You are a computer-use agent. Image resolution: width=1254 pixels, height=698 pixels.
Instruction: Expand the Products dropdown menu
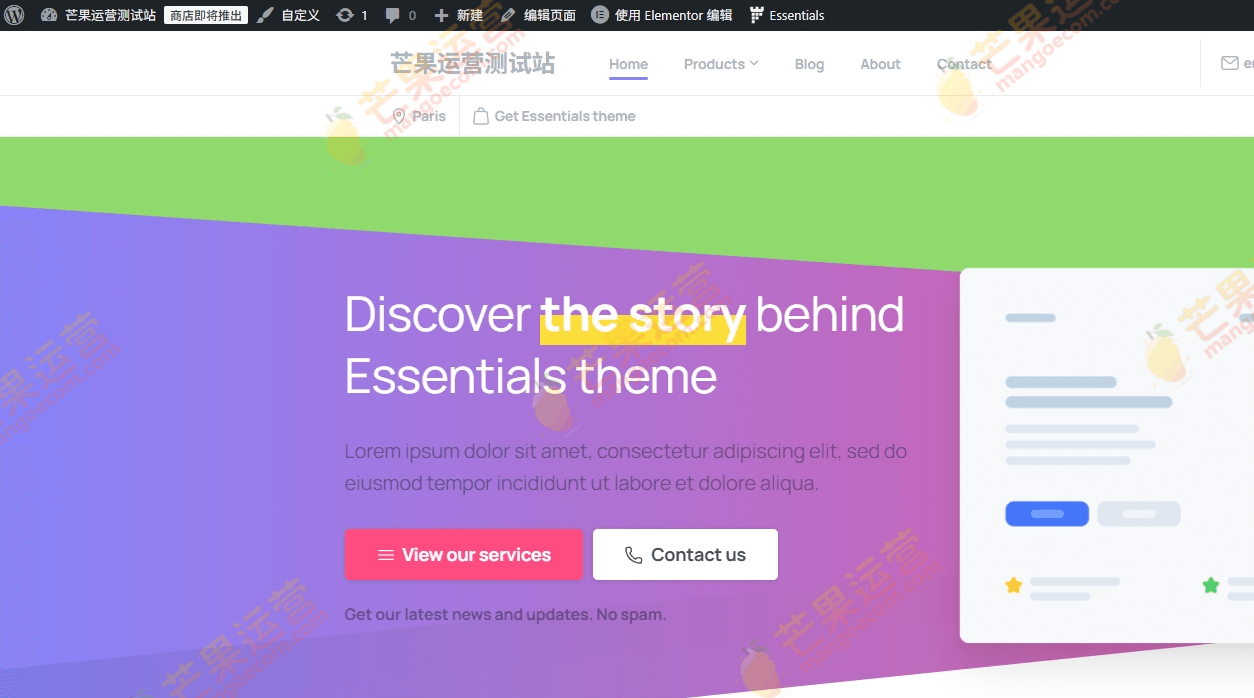(721, 64)
